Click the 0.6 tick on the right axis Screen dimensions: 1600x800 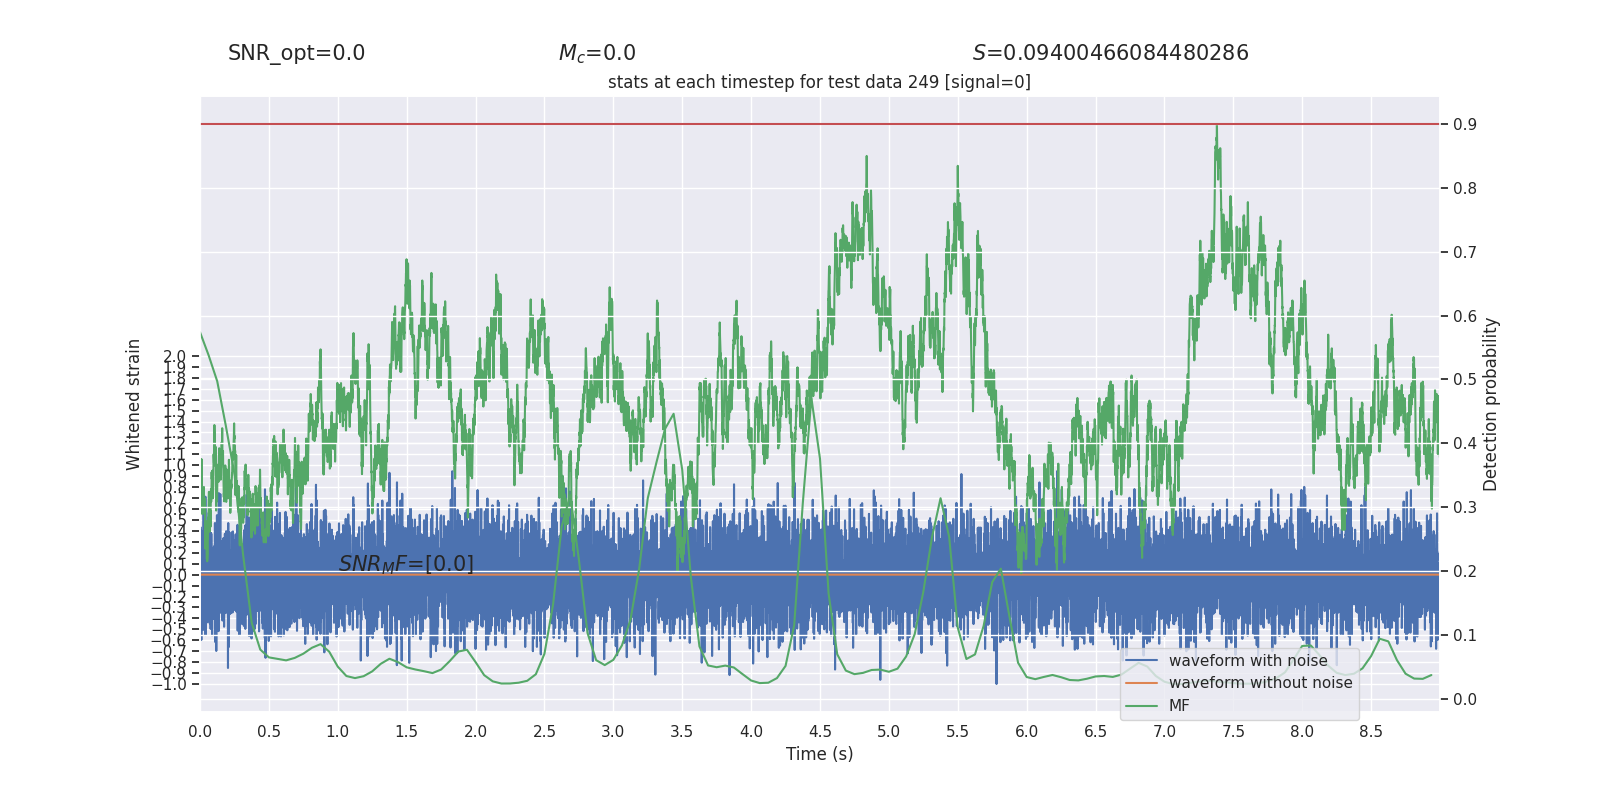tap(1465, 317)
